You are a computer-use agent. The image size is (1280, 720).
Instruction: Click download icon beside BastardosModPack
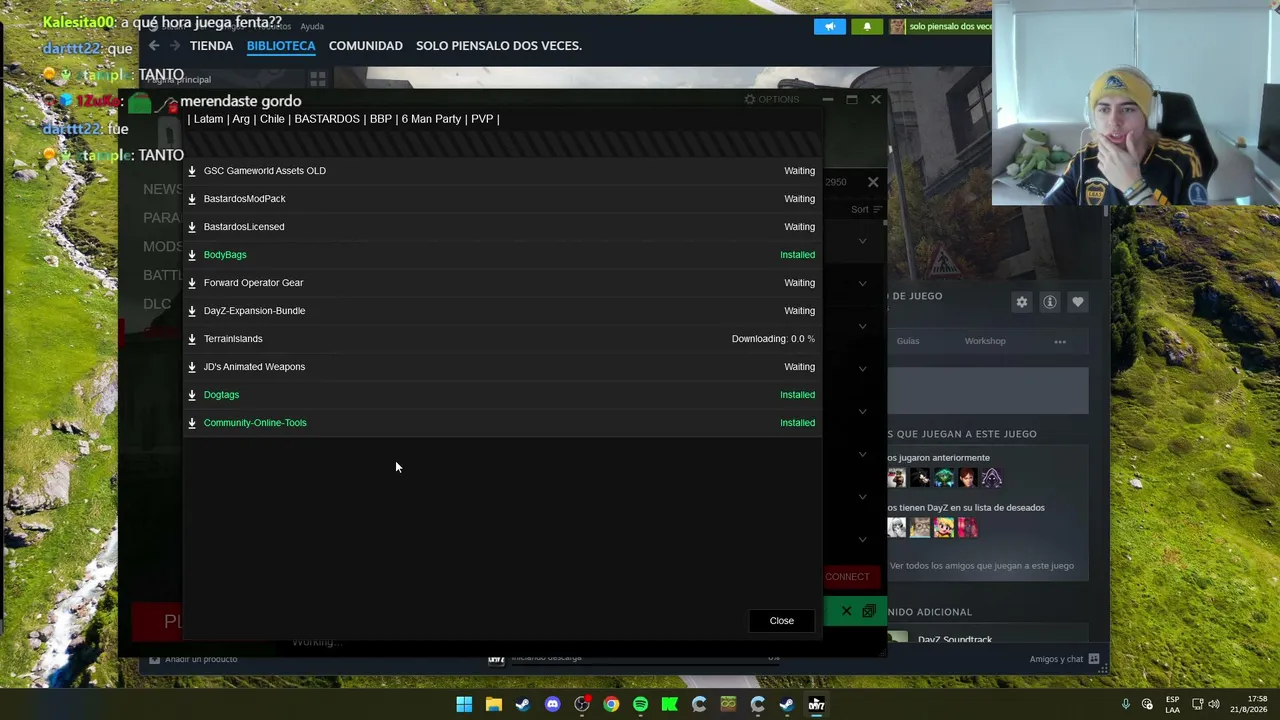(192, 199)
